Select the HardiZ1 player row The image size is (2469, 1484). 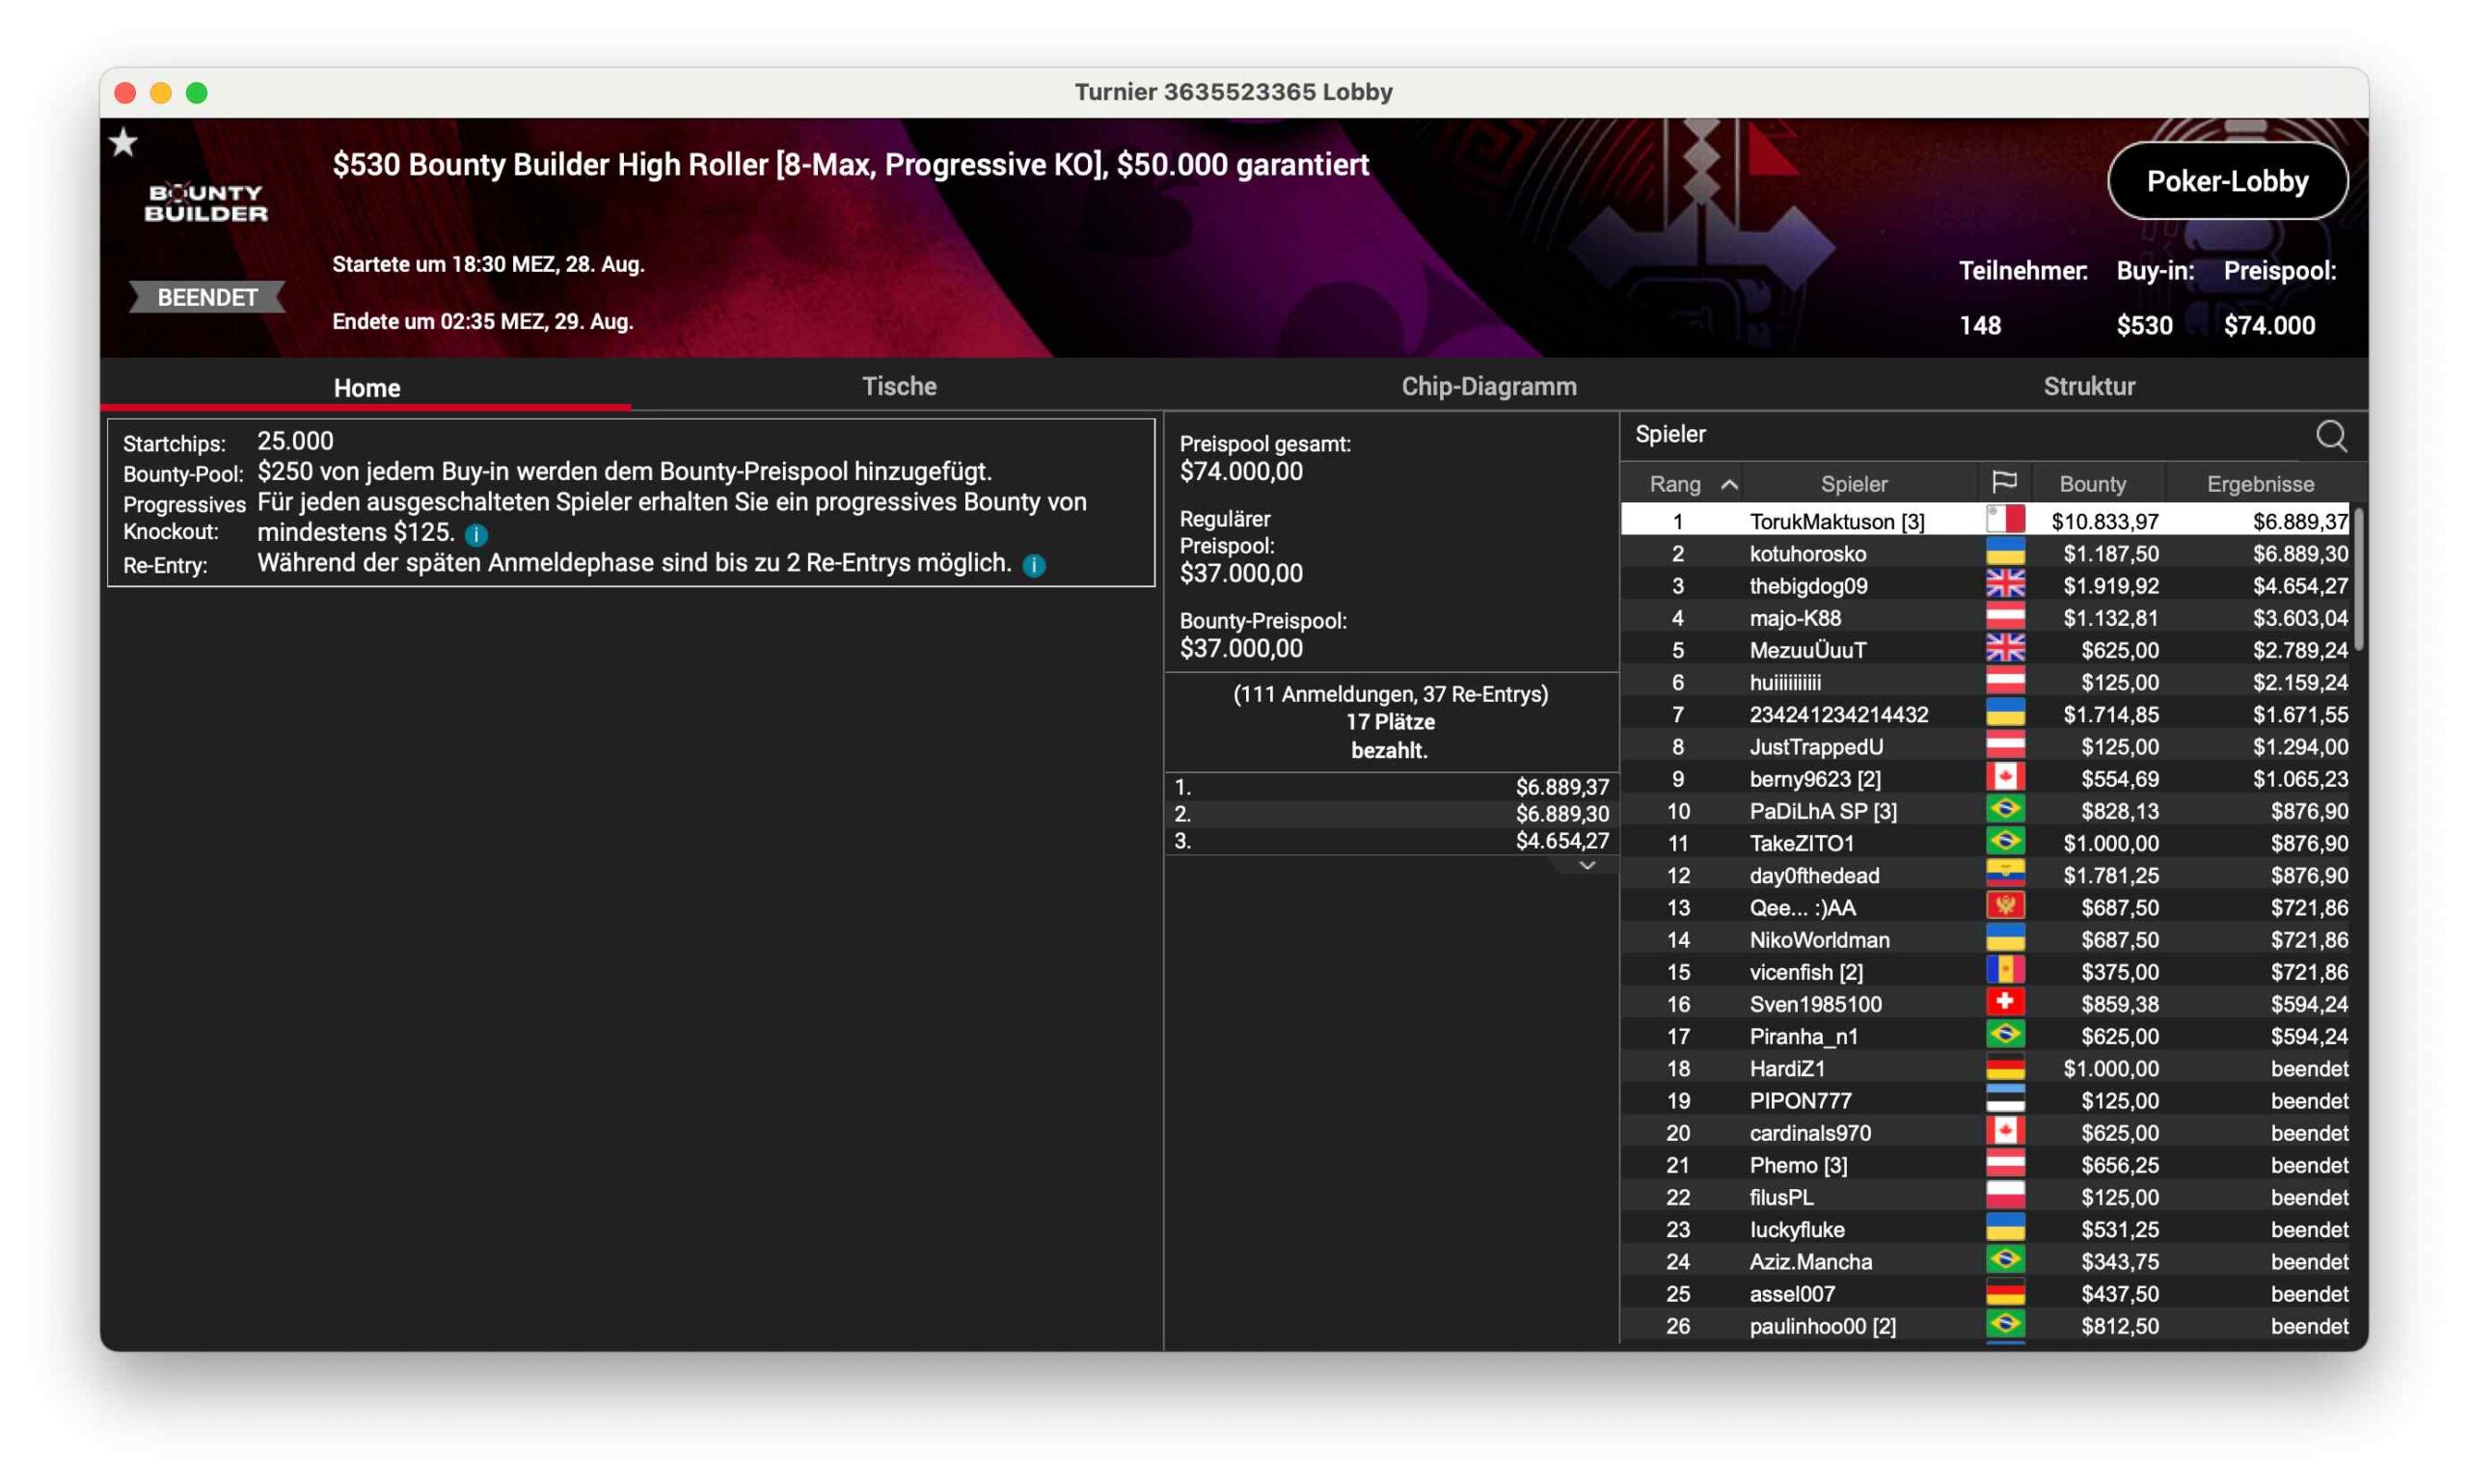[1786, 1068]
